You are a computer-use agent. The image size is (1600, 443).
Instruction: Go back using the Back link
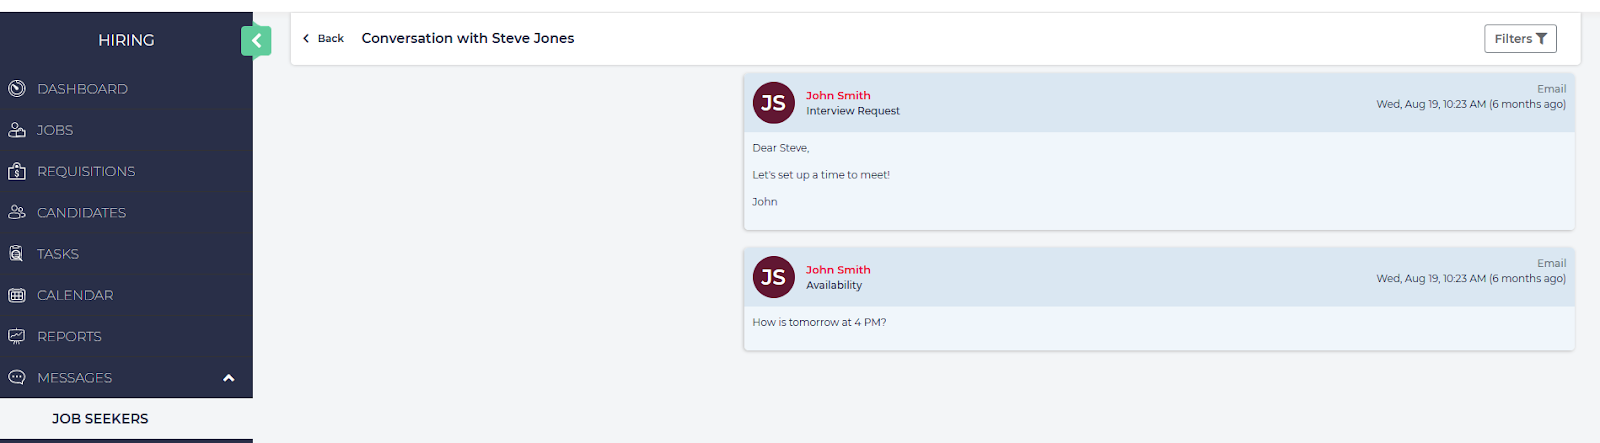tap(323, 39)
